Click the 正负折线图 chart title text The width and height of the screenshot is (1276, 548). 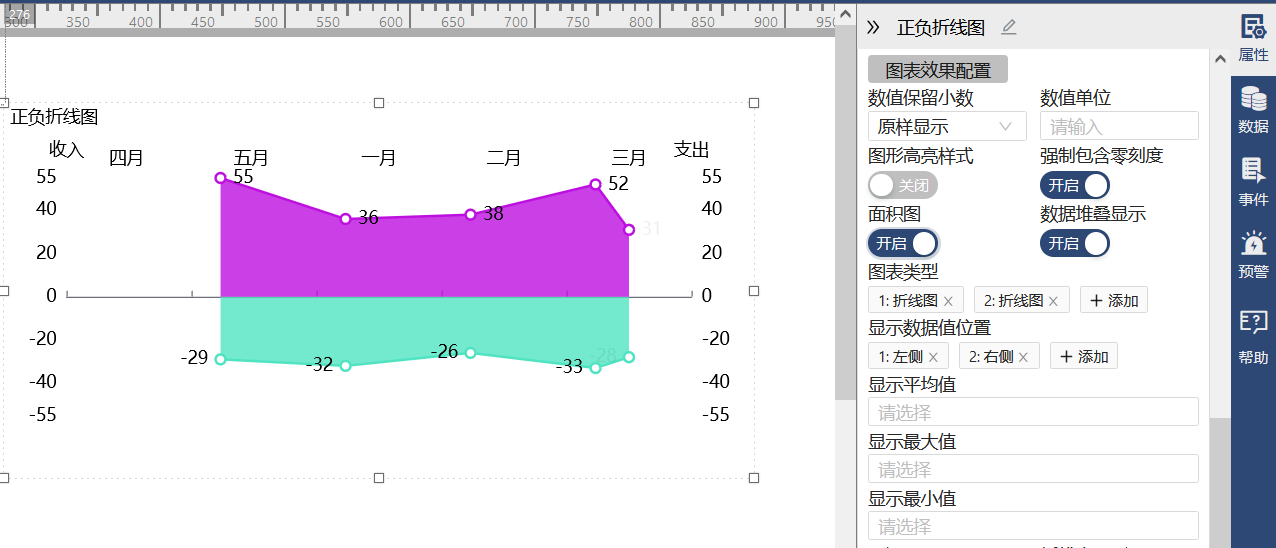point(54,117)
